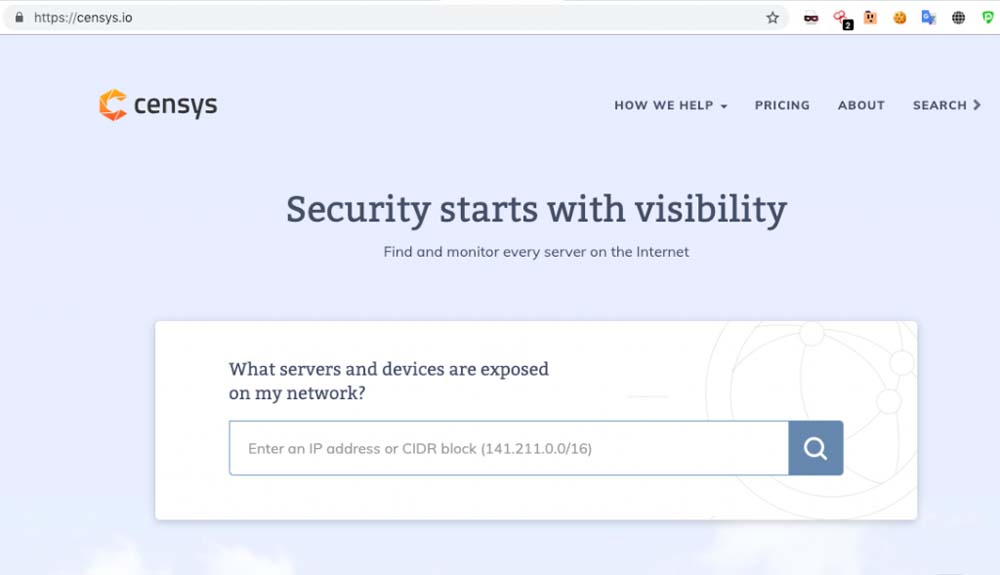Click the Search chevron arrow

(x=976, y=105)
